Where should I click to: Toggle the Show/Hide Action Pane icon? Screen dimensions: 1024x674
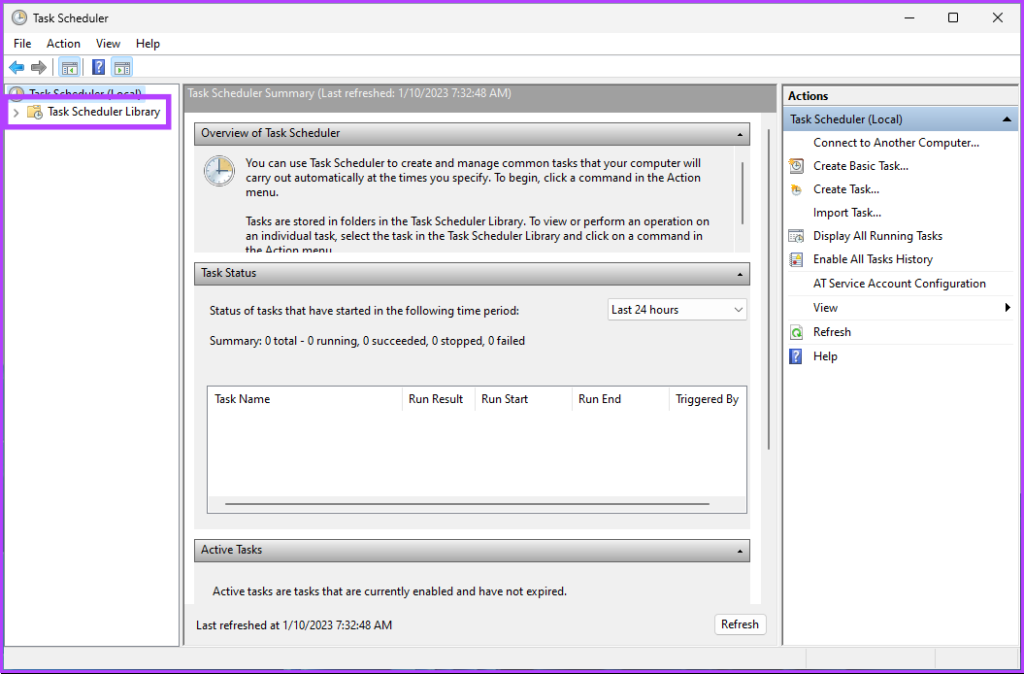tap(122, 67)
